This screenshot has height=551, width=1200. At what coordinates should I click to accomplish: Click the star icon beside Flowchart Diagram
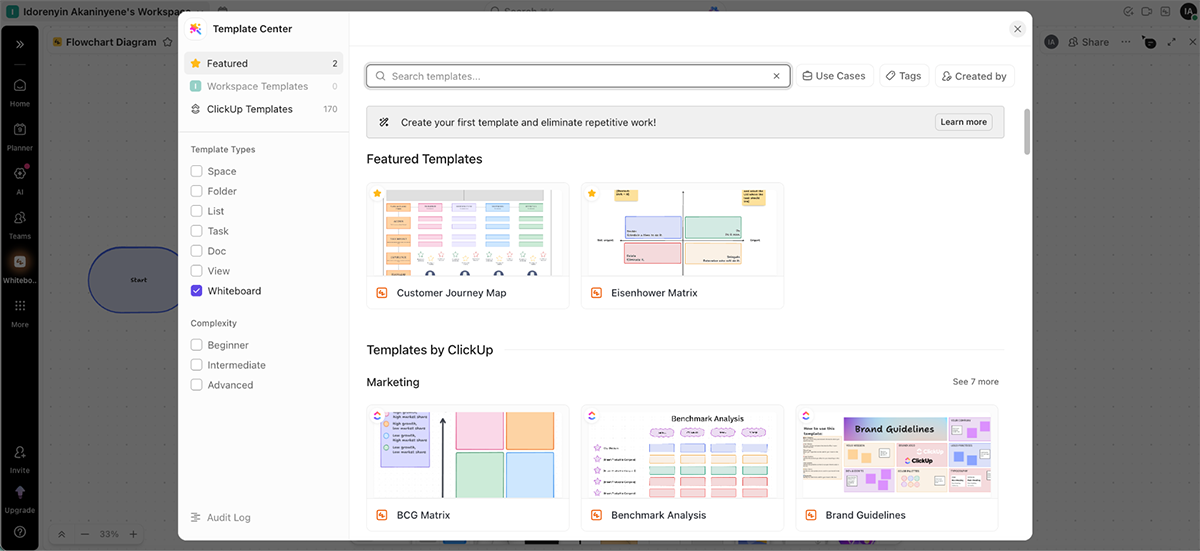pyautogui.click(x=167, y=42)
